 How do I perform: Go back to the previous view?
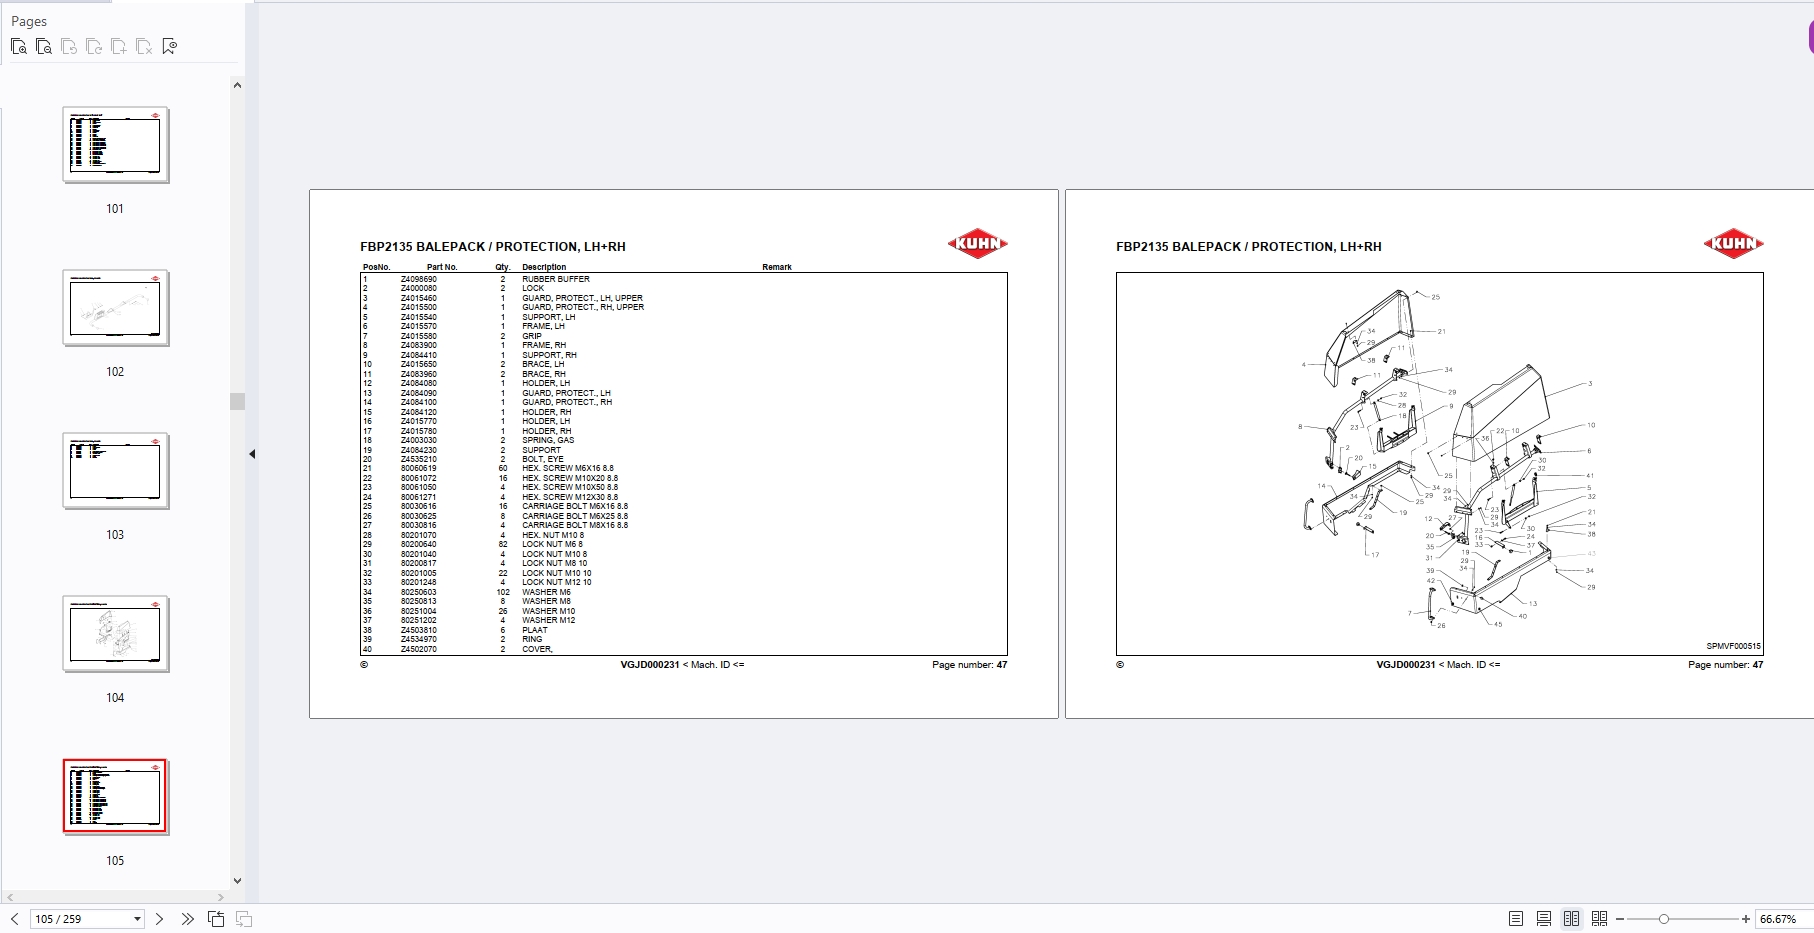(x=216, y=919)
